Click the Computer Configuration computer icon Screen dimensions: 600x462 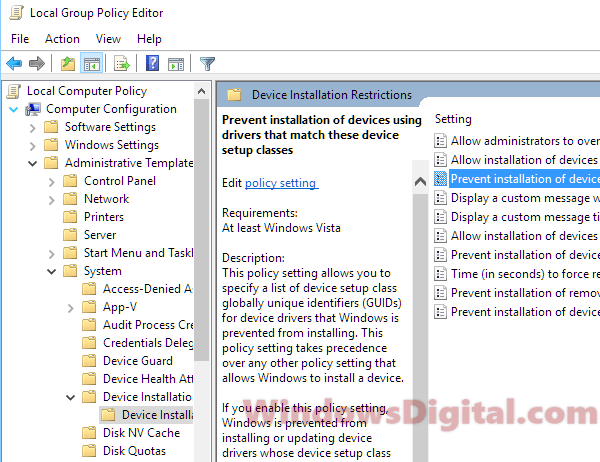[33, 109]
